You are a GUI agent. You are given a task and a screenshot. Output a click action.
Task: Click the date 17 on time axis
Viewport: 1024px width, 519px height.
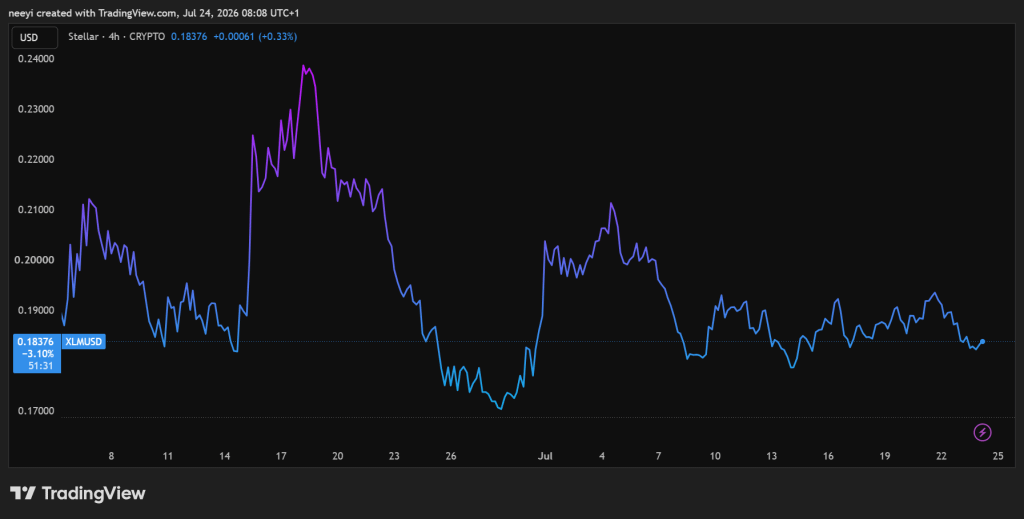tap(281, 456)
